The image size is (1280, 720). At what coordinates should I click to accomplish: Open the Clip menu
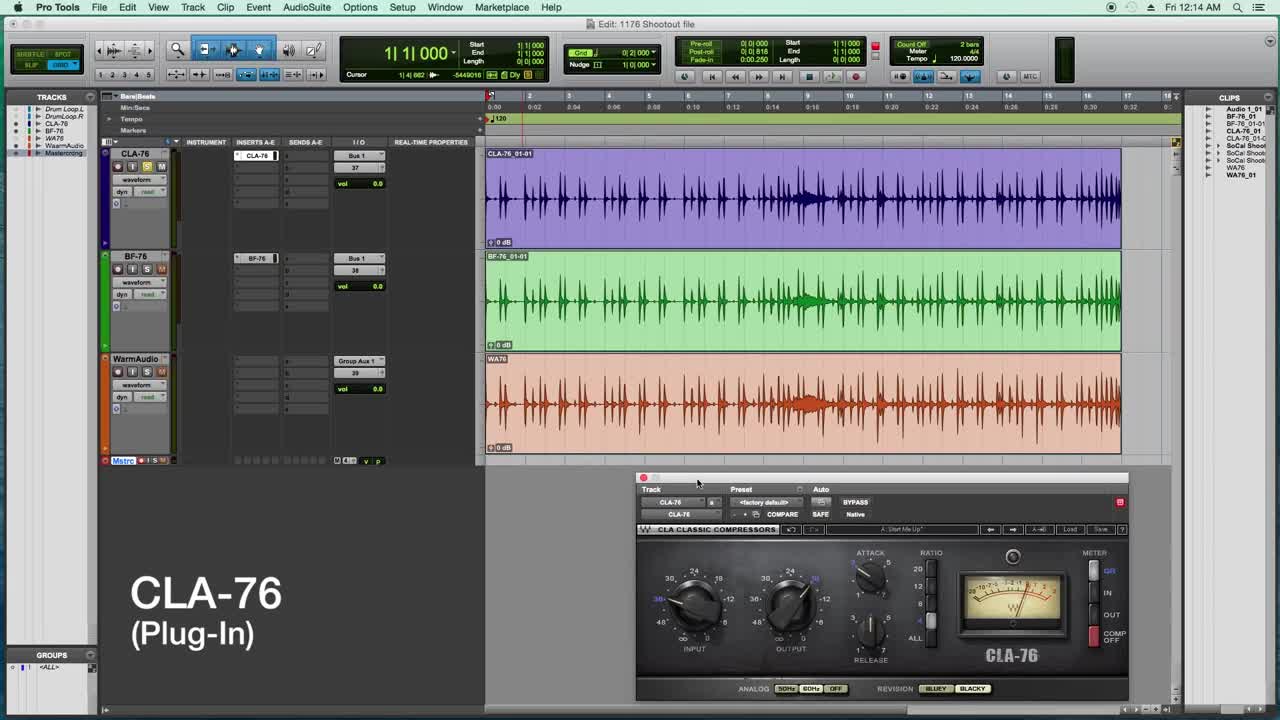[x=226, y=7]
